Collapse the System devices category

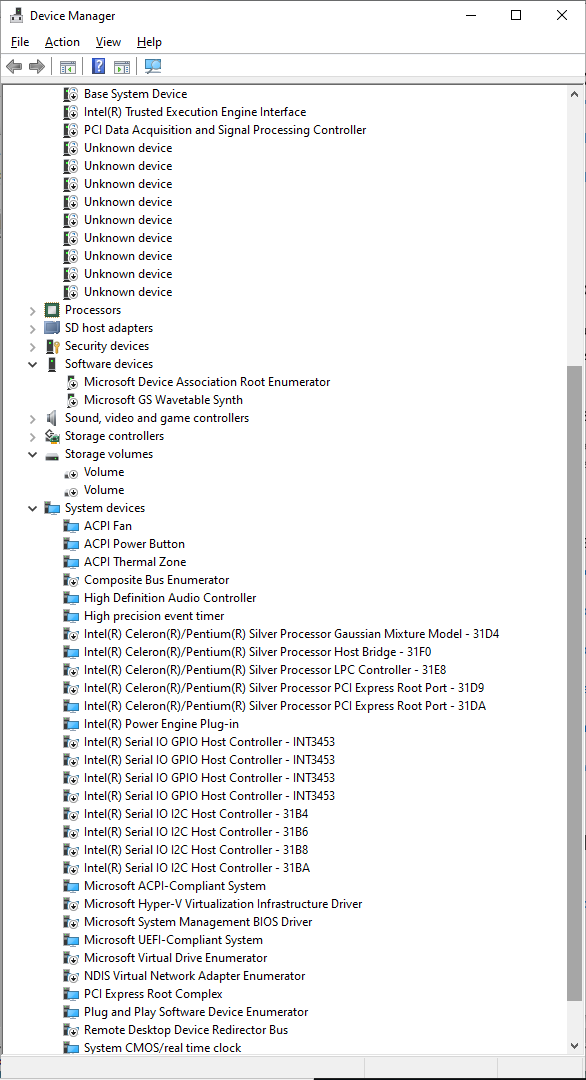click(32, 508)
